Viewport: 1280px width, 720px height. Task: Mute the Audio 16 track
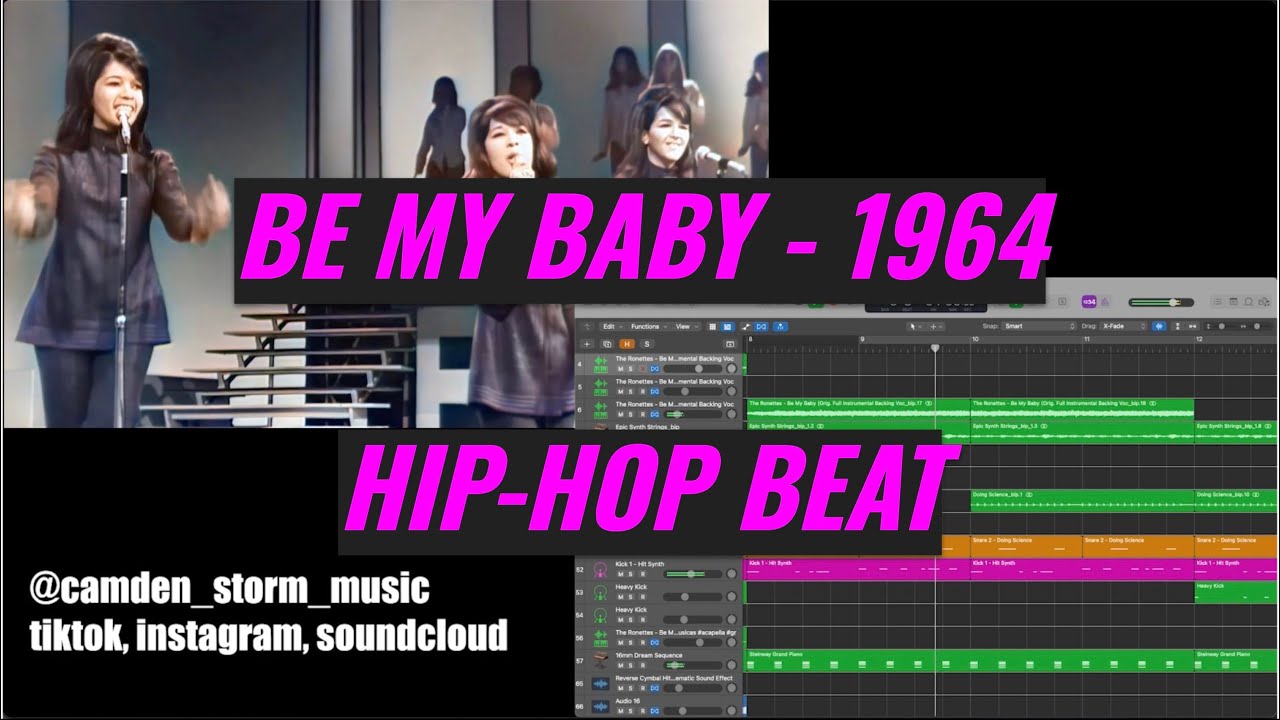(x=621, y=711)
